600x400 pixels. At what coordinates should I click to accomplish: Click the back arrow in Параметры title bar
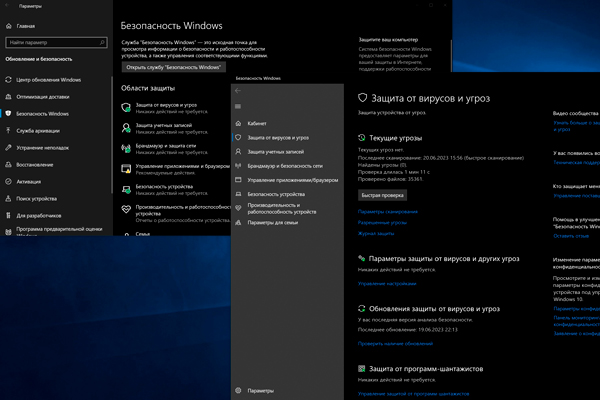[7, 6]
